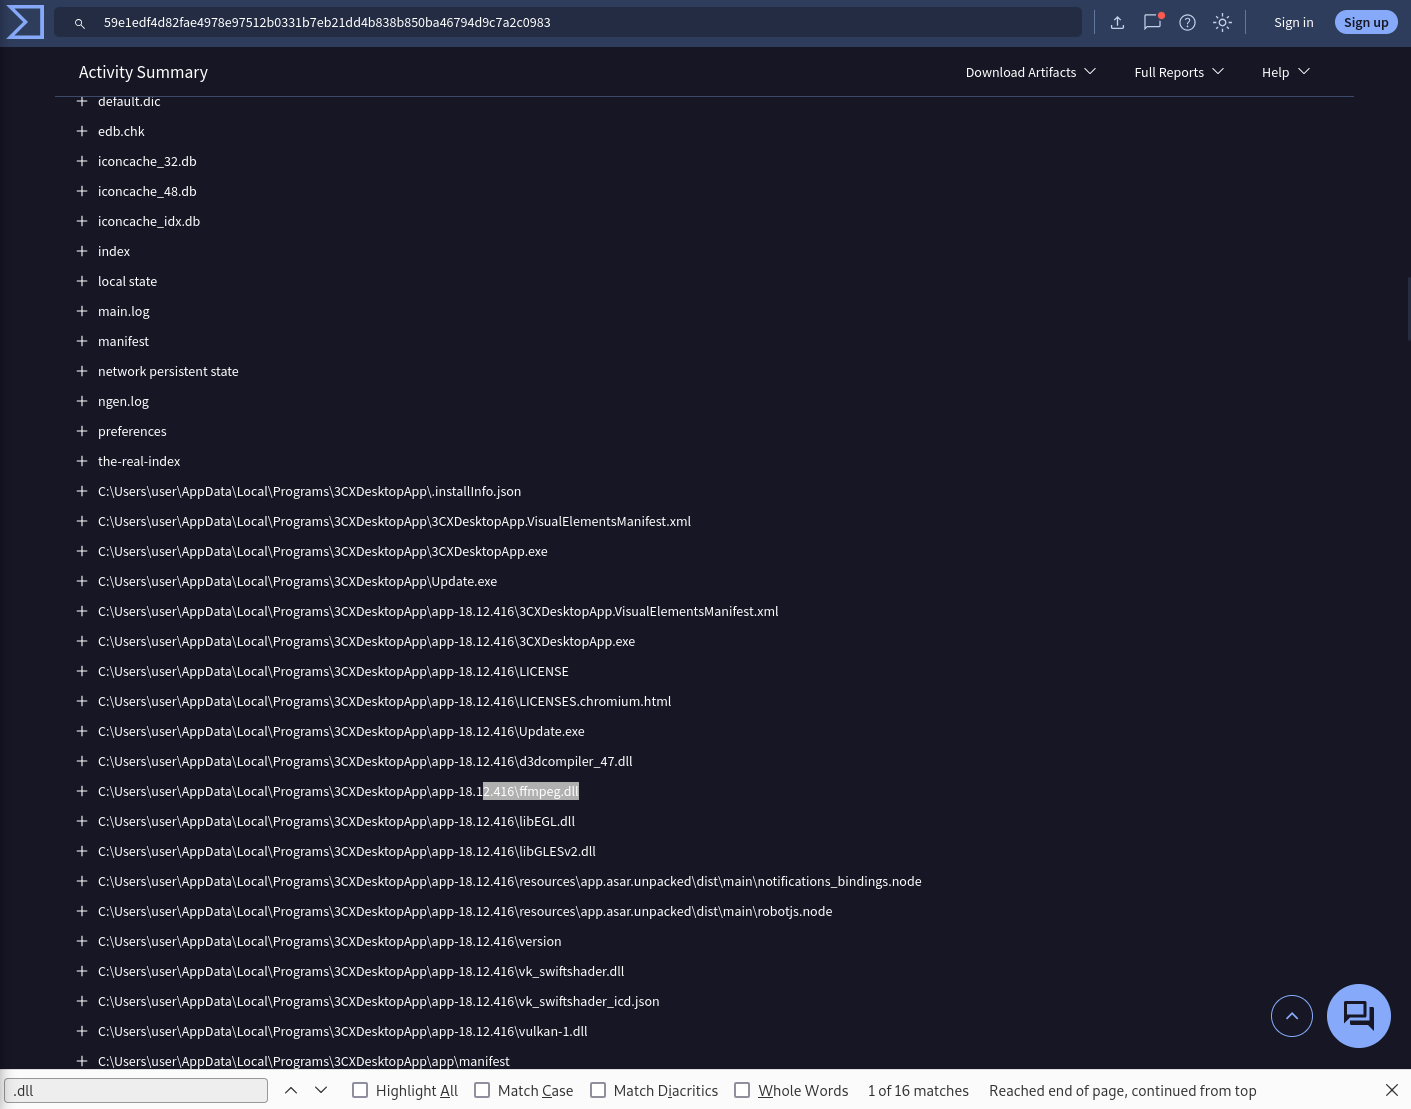
Task: Expand the vk_swiftshader.dll path row
Action: tap(82, 971)
